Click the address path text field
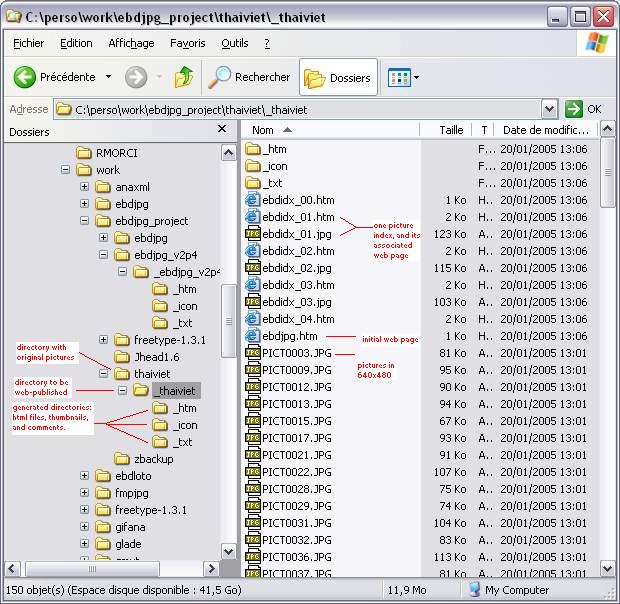 pyautogui.click(x=298, y=109)
